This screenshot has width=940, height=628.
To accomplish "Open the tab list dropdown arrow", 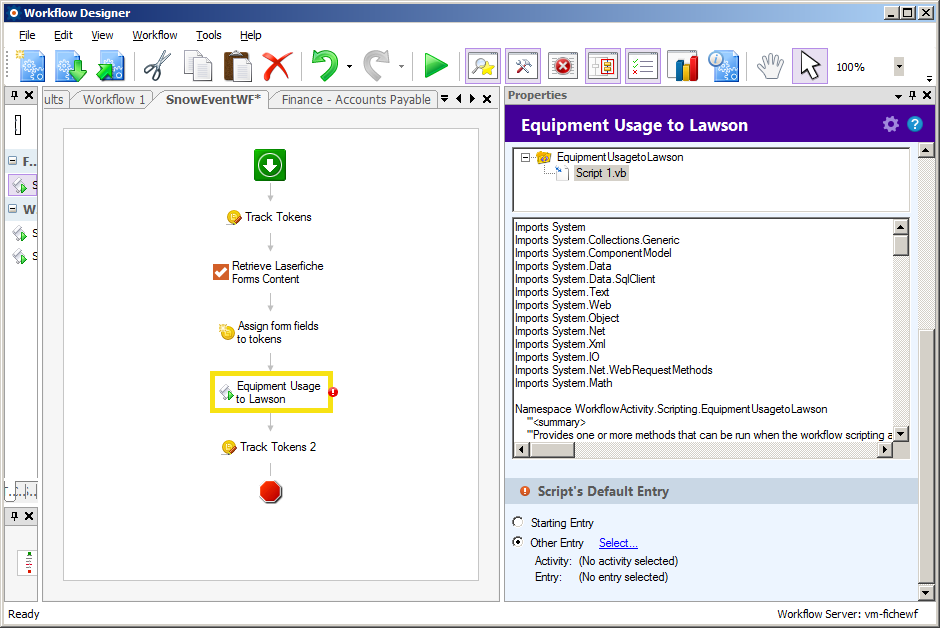I will click(x=445, y=99).
